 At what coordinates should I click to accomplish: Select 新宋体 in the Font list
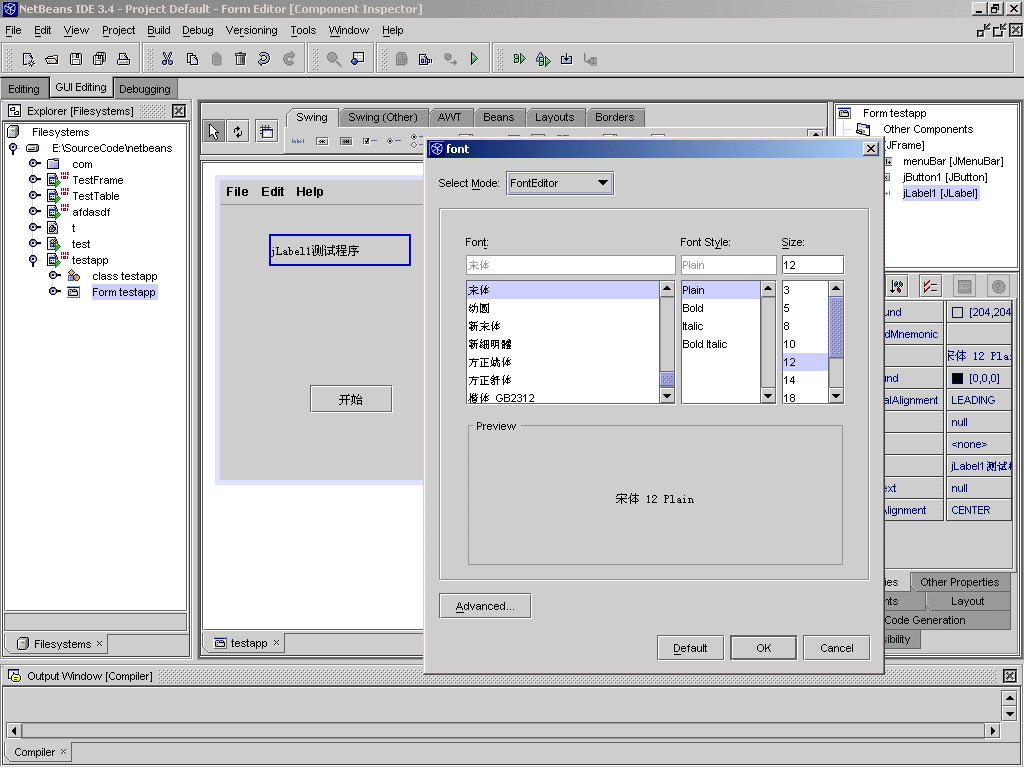(563, 326)
